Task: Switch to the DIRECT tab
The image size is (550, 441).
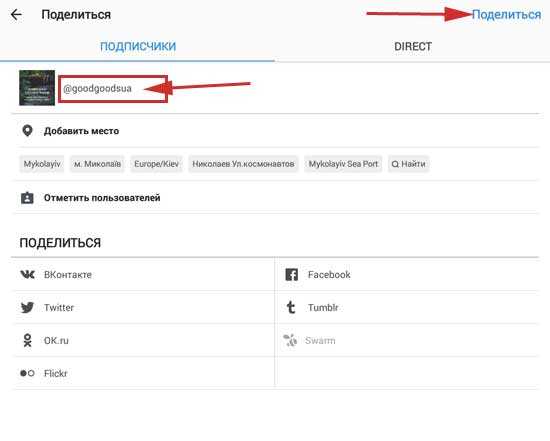Action: tap(413, 46)
